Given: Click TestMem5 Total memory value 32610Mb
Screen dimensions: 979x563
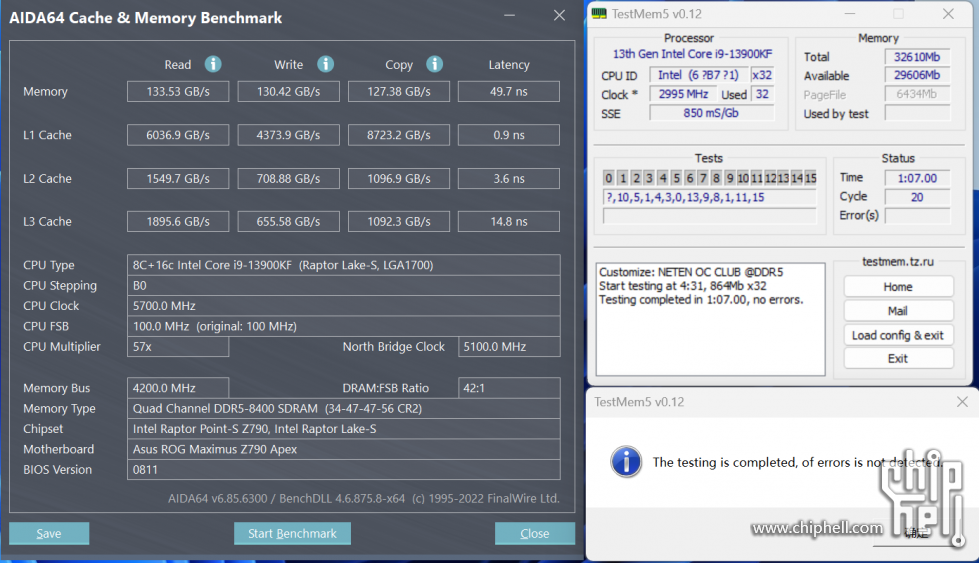Looking at the screenshot, I should (x=917, y=57).
